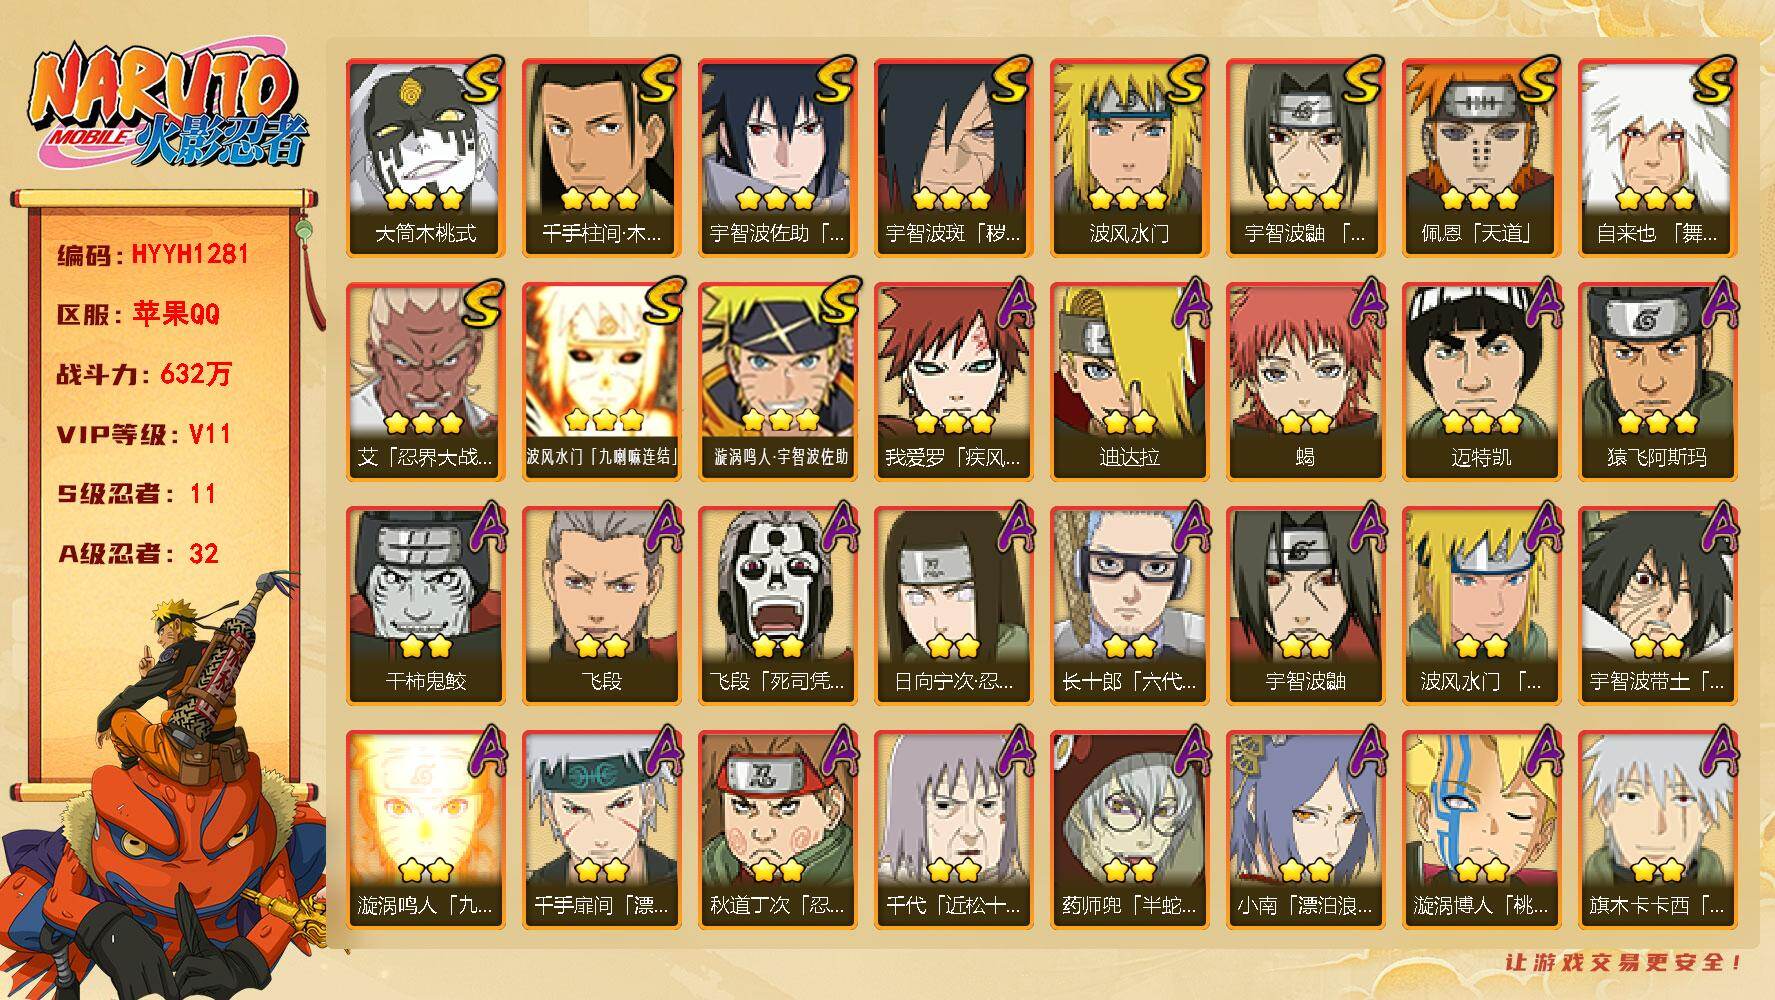Select the 大筒木桃式 ninja card
This screenshot has height=1000, width=1775.
425,158
